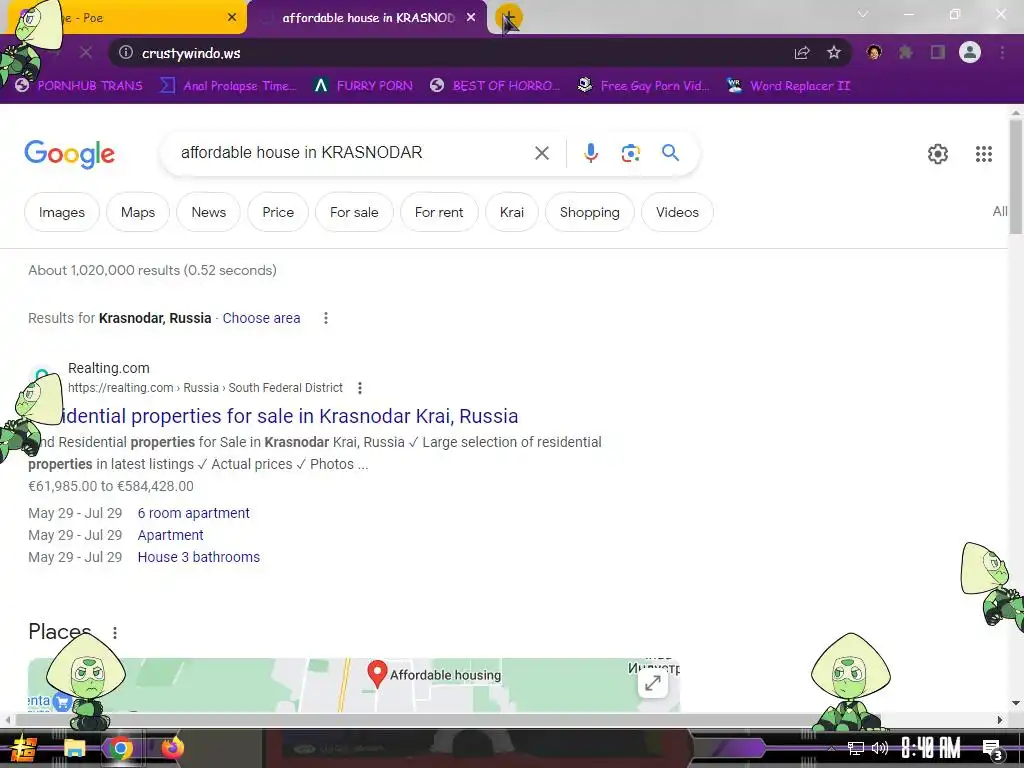
Task: Open the BEST OF HORRO... bookmark
Action: (496, 86)
